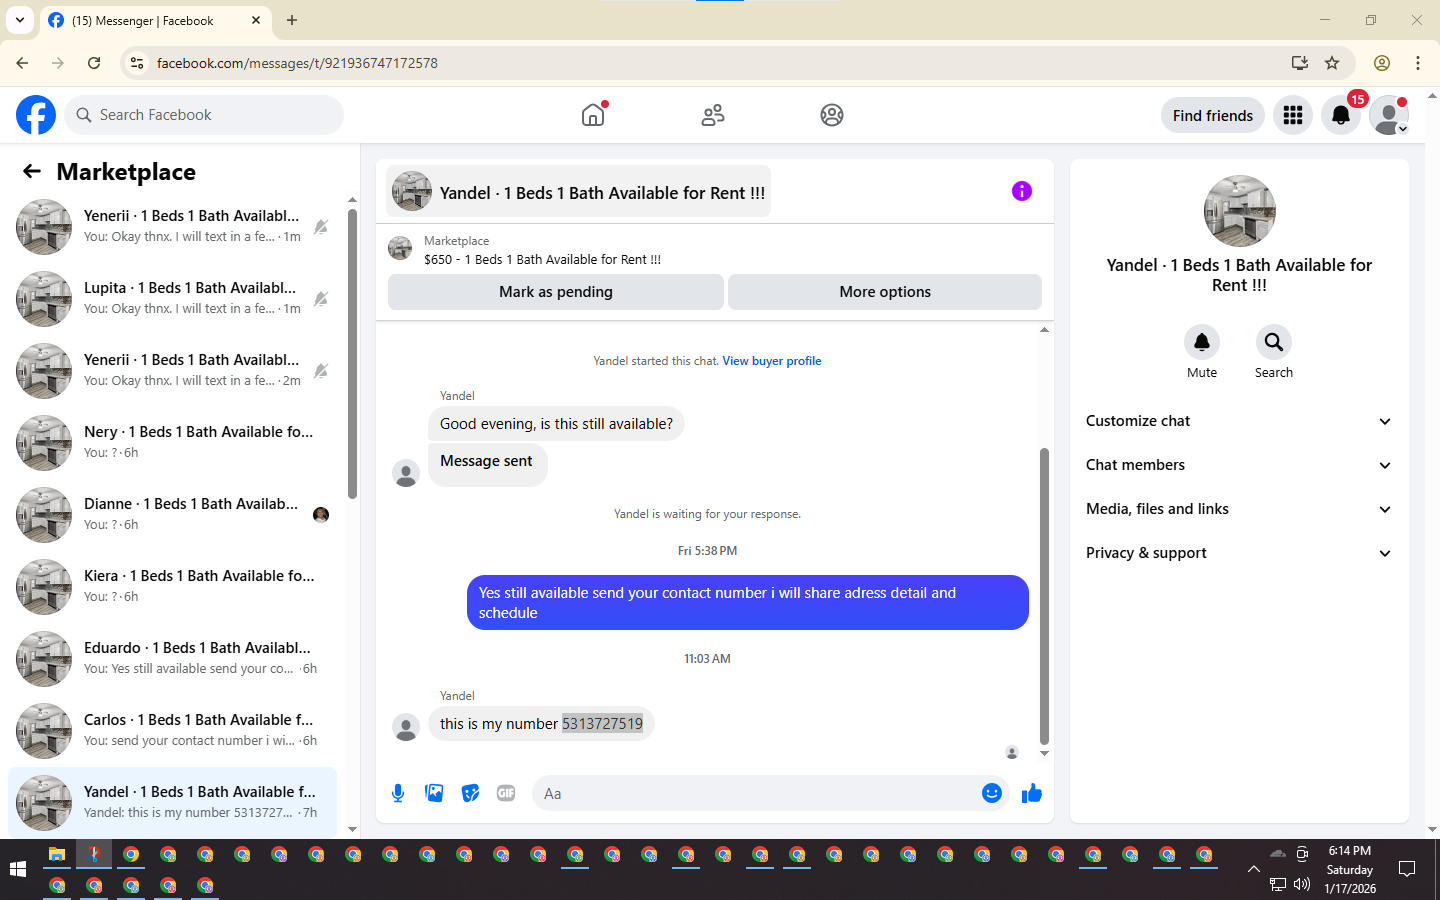Open the Windows Start button
Screen dimensions: 1440x900
pyautogui.click(x=18, y=869)
